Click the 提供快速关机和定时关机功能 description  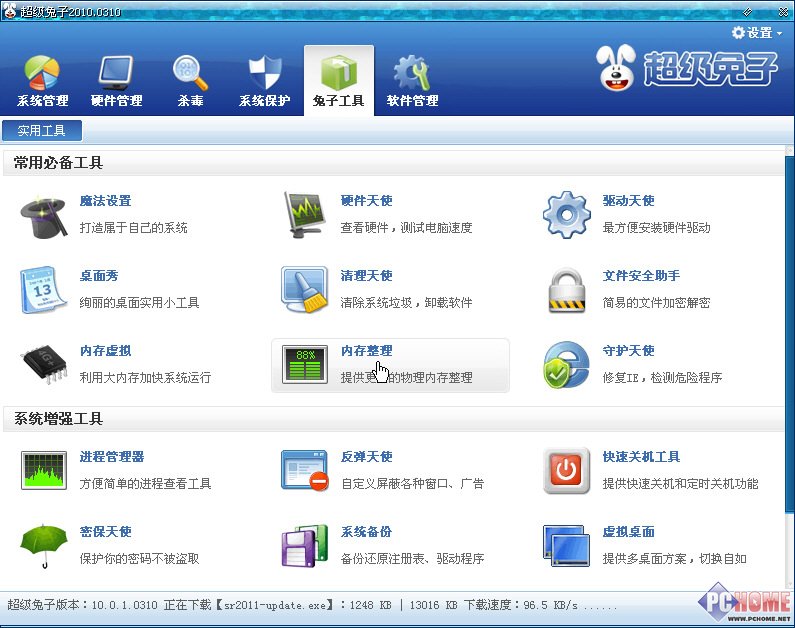[x=680, y=484]
